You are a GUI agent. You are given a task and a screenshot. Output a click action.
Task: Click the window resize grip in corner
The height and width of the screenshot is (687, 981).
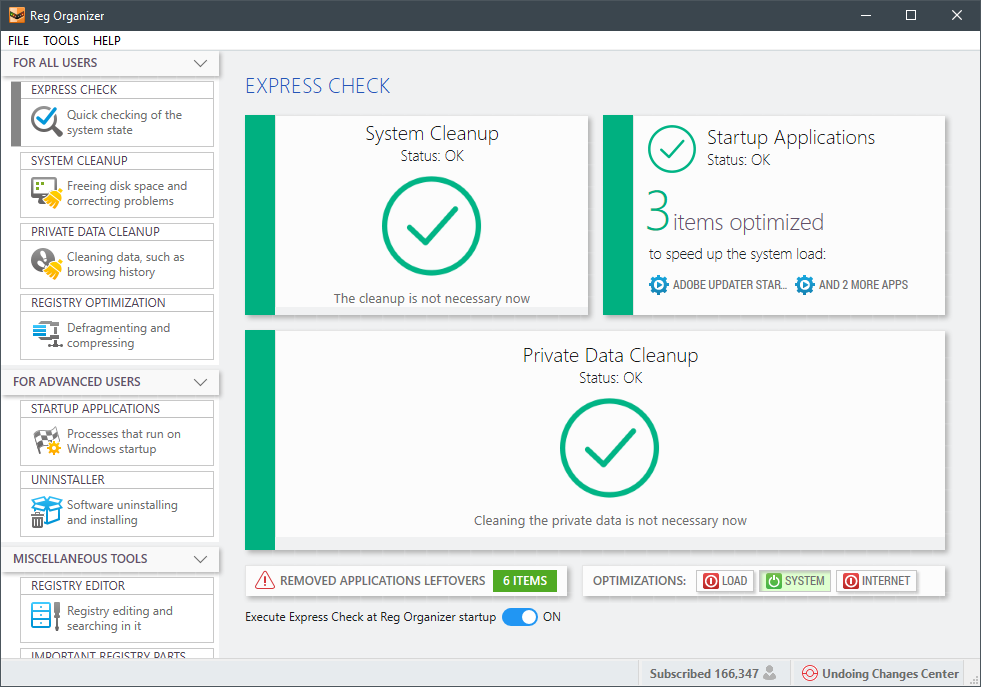point(974,680)
